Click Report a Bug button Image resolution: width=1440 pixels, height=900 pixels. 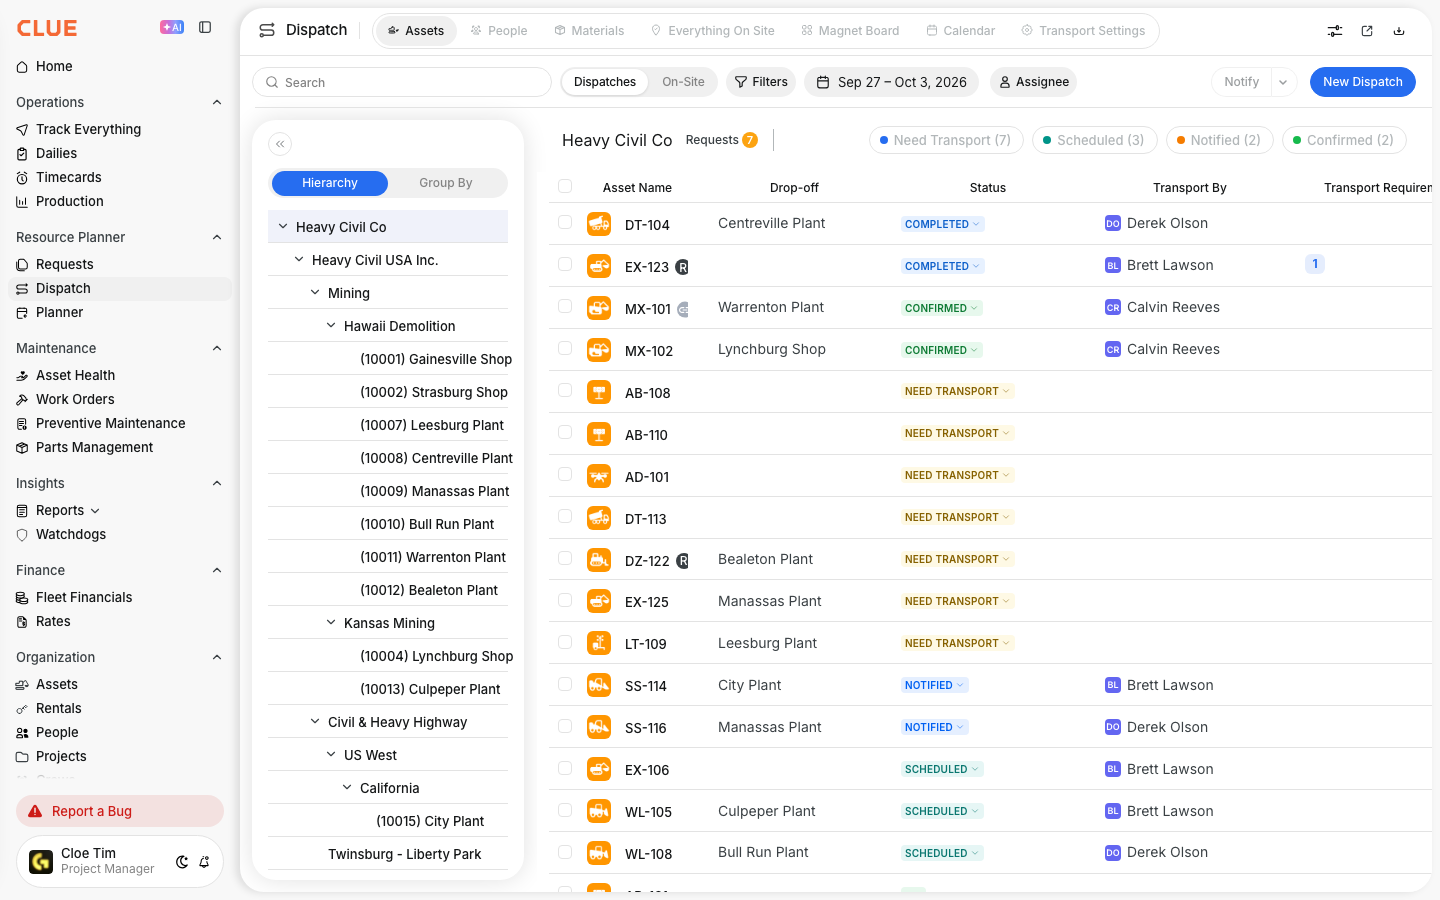(120, 811)
